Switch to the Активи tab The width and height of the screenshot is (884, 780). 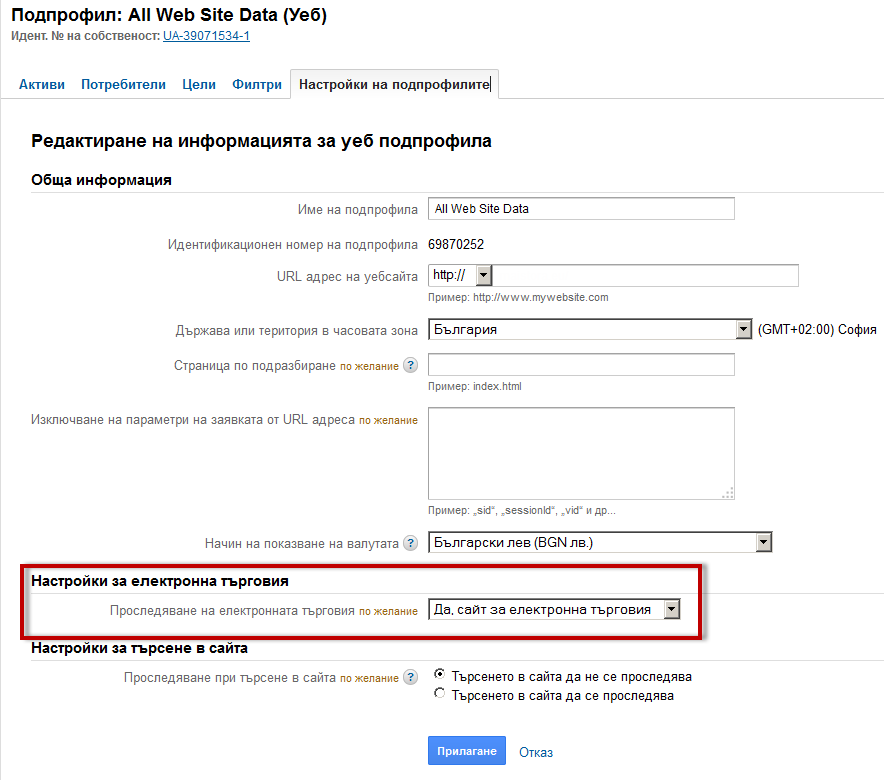coord(42,85)
